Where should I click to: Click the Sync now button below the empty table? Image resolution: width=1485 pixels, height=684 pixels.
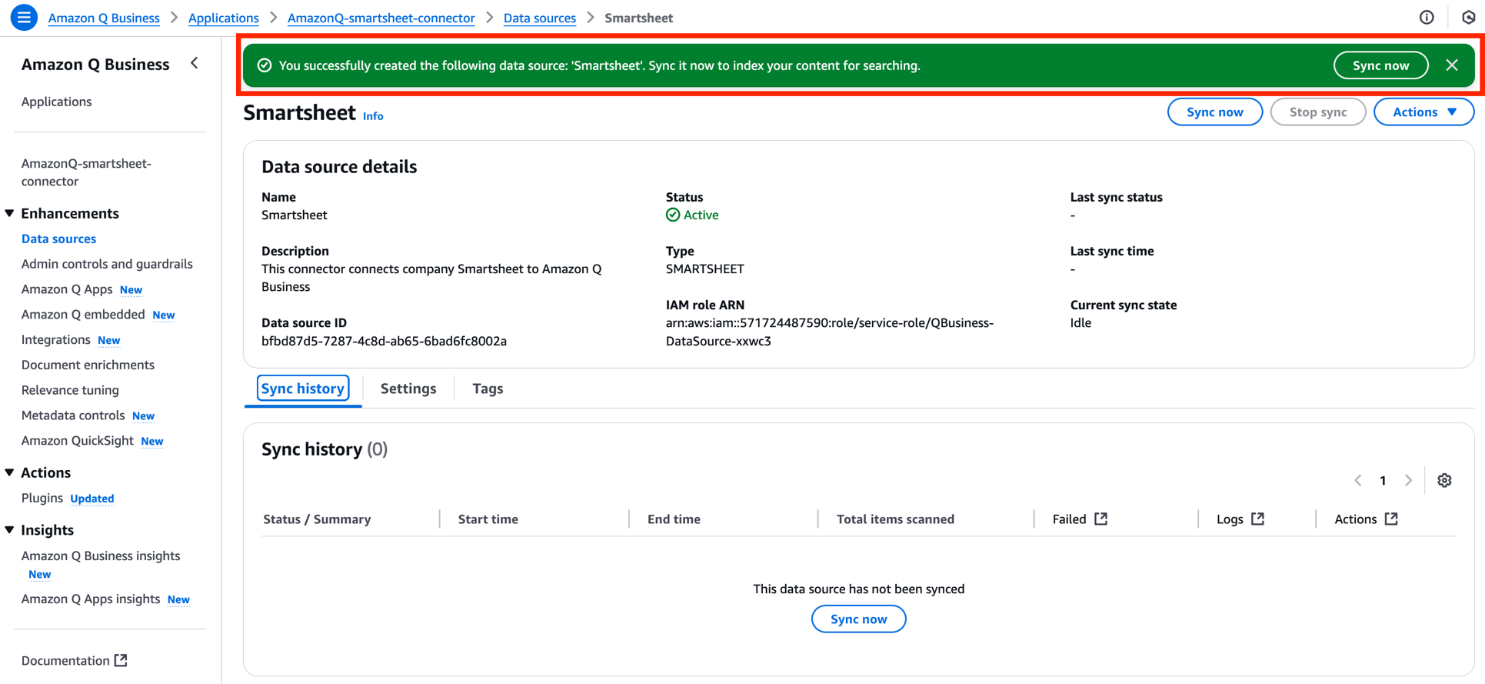pyautogui.click(x=859, y=619)
